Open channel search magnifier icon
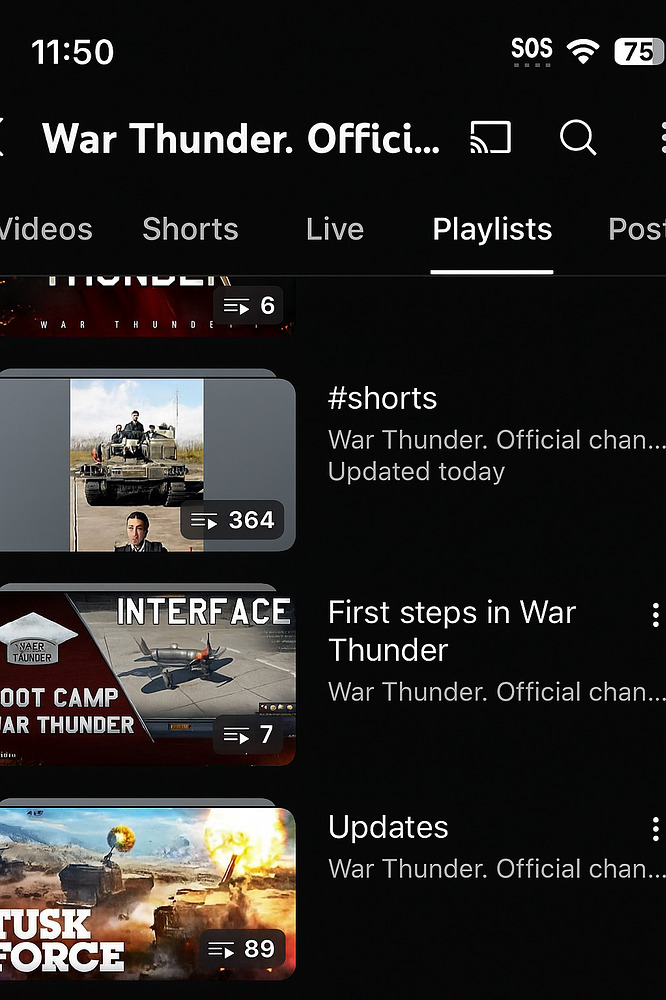This screenshot has width=666, height=1000. [577, 138]
